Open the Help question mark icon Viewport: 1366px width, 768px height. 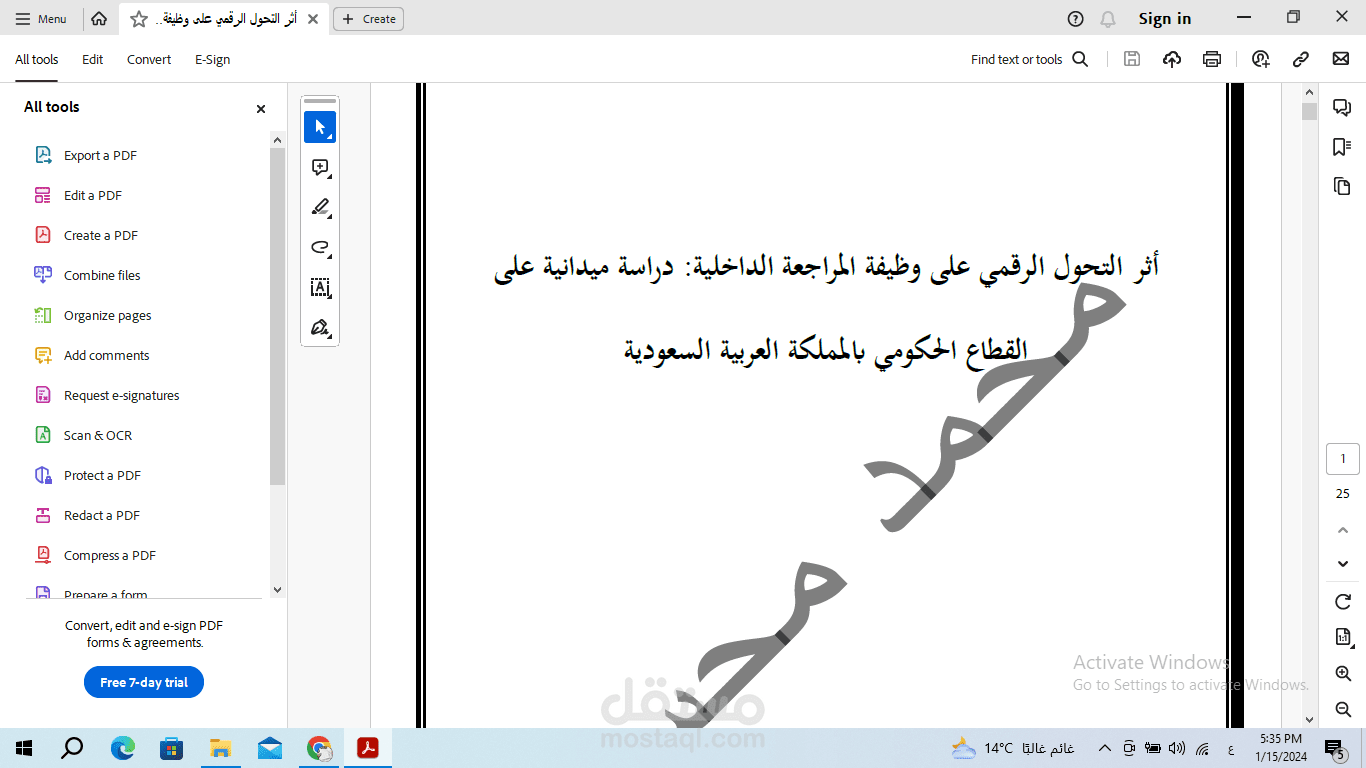1076,19
